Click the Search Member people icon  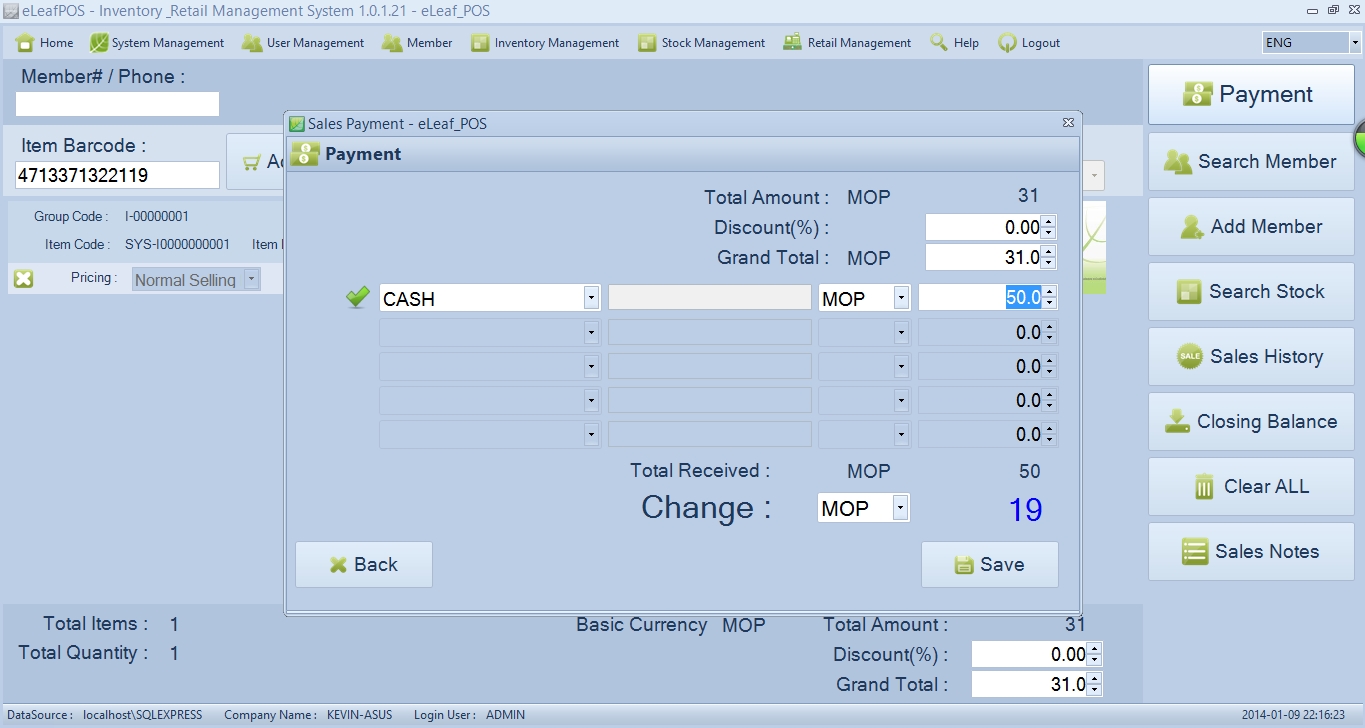(1179, 162)
